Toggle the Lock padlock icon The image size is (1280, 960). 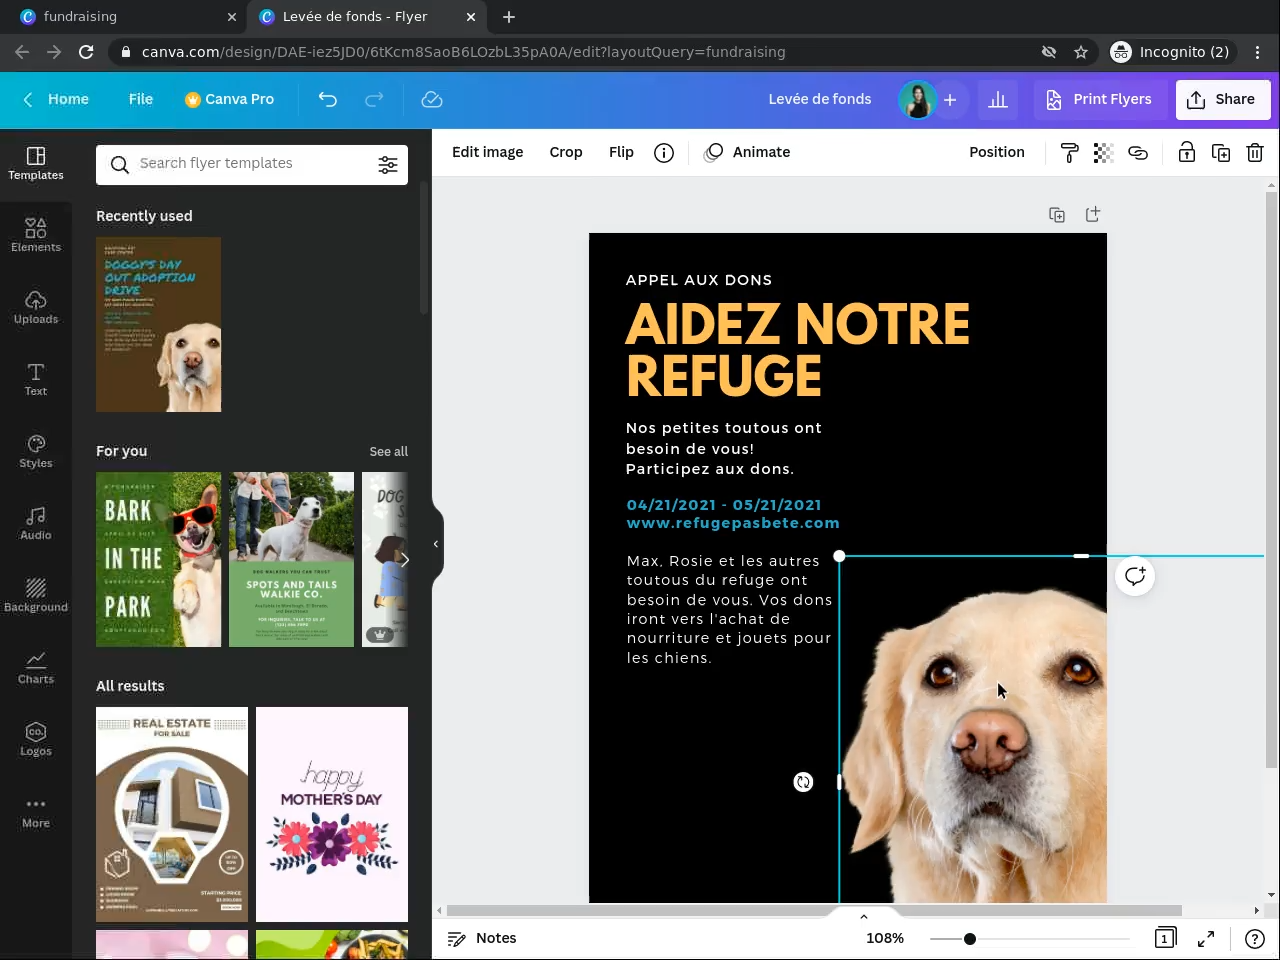coord(1186,152)
